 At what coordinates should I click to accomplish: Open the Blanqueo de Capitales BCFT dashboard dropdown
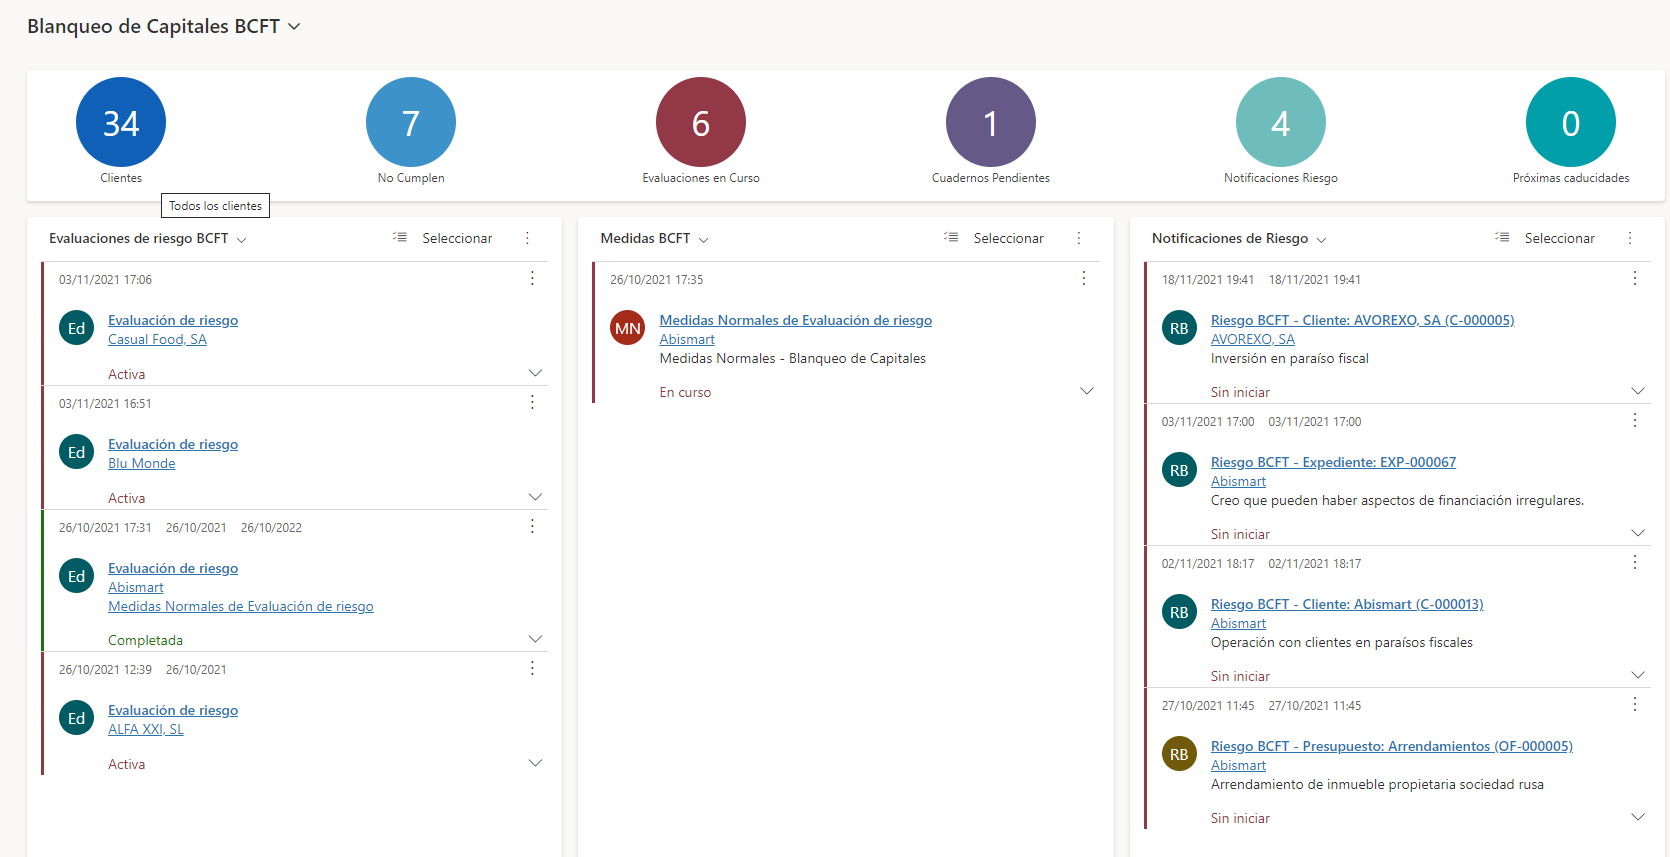pos(294,27)
